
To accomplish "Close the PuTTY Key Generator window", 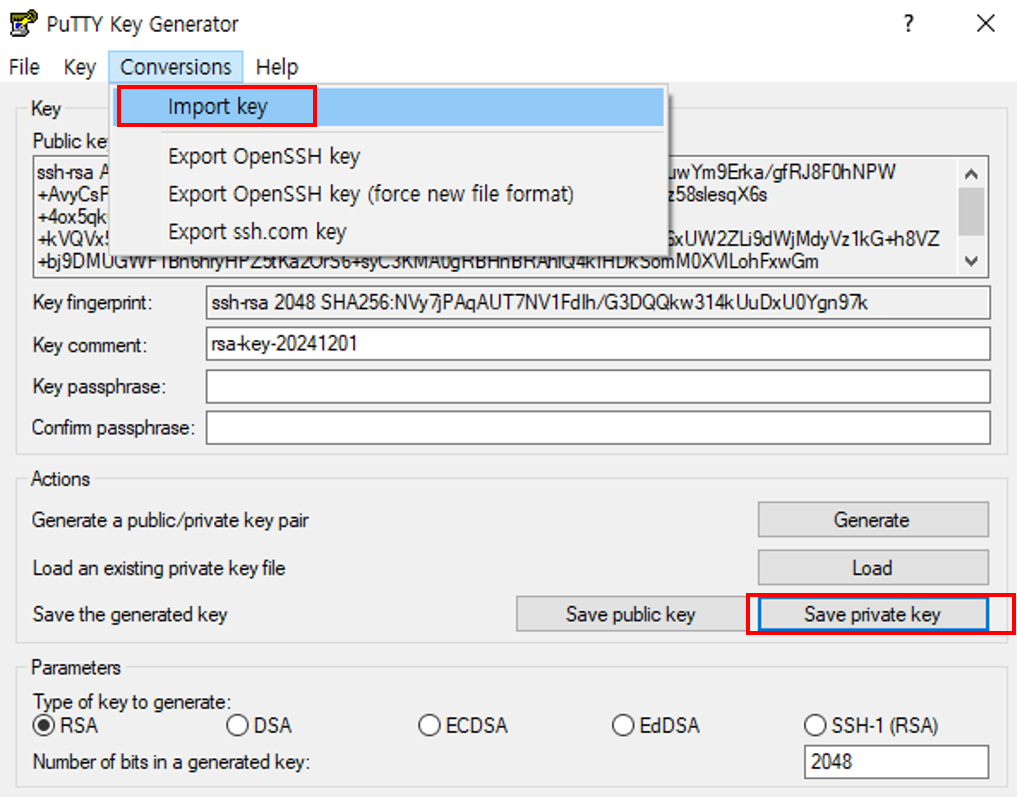I will (x=985, y=23).
